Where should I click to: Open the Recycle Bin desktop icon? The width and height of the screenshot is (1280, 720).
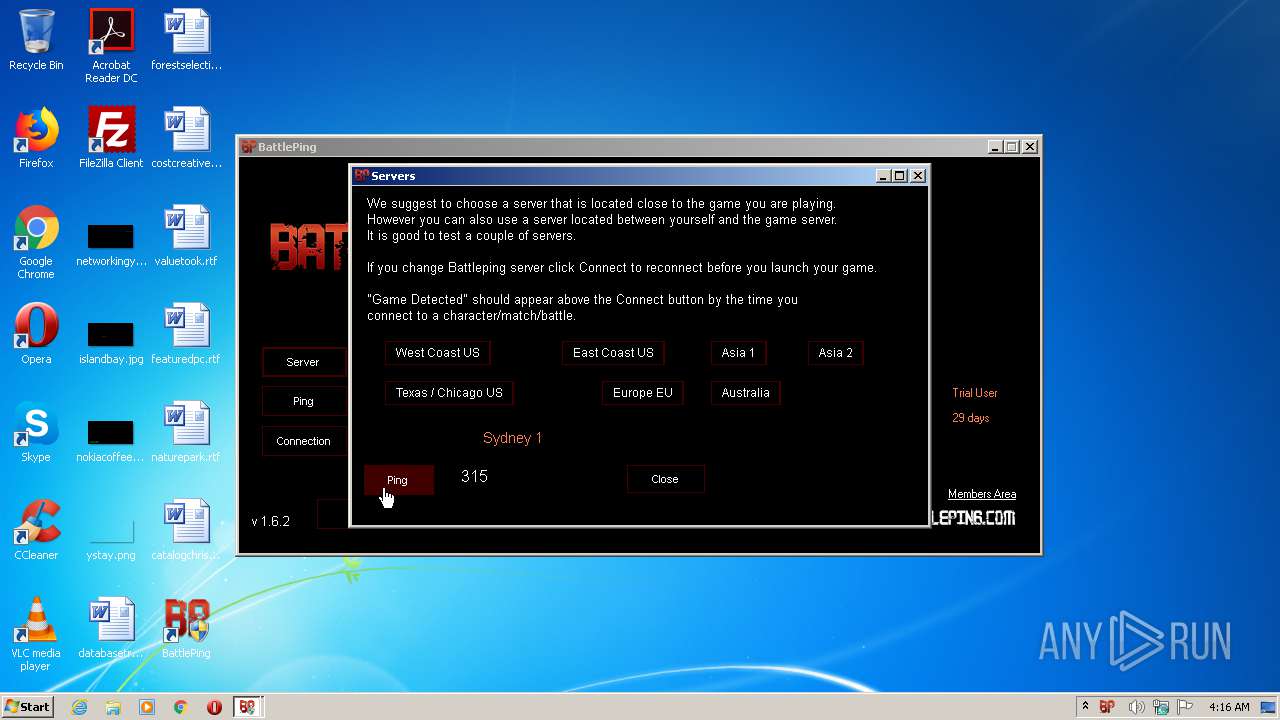(36, 40)
